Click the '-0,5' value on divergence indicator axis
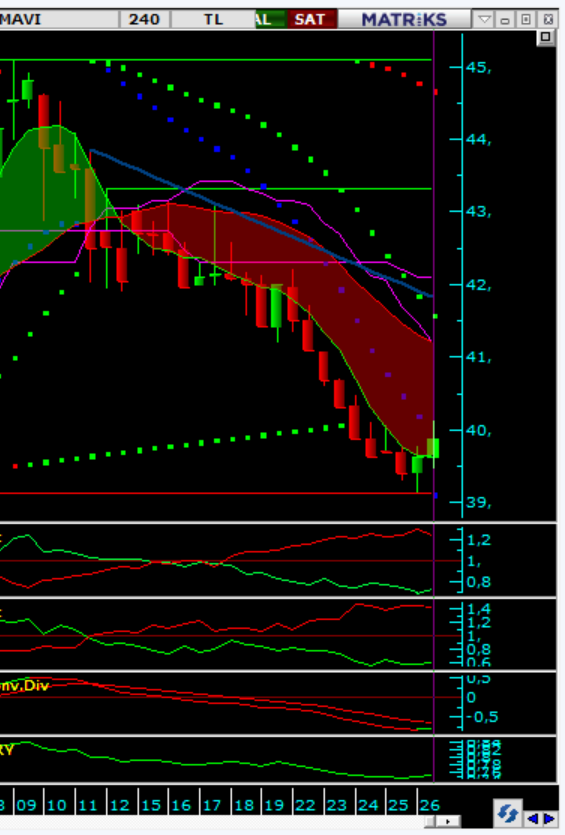This screenshot has height=835, width=565. [482, 717]
